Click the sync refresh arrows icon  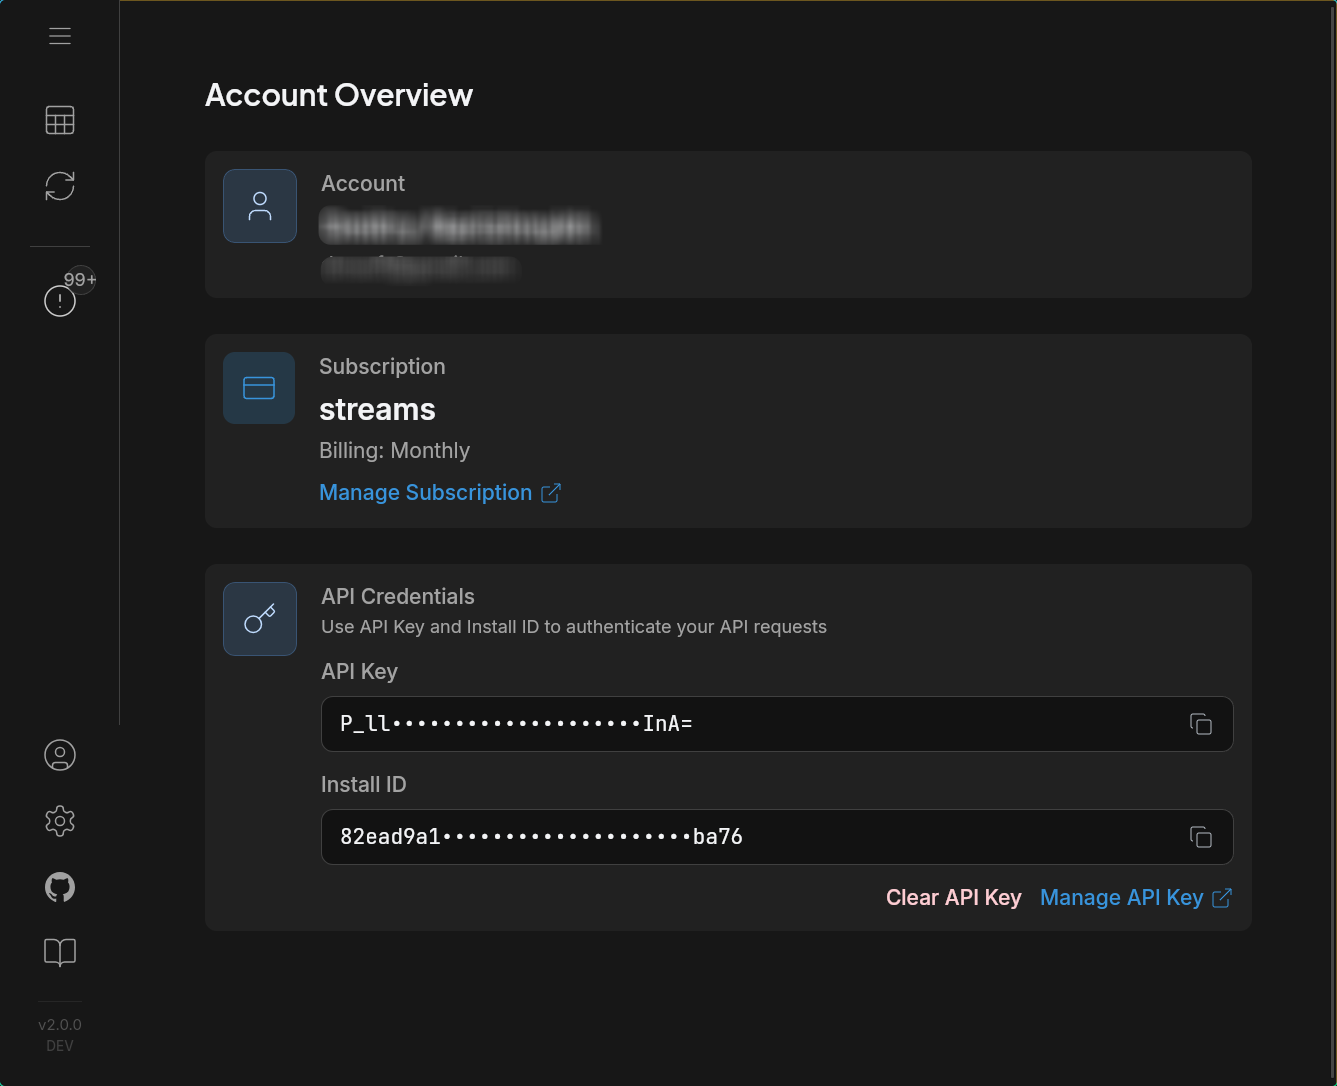[60, 186]
